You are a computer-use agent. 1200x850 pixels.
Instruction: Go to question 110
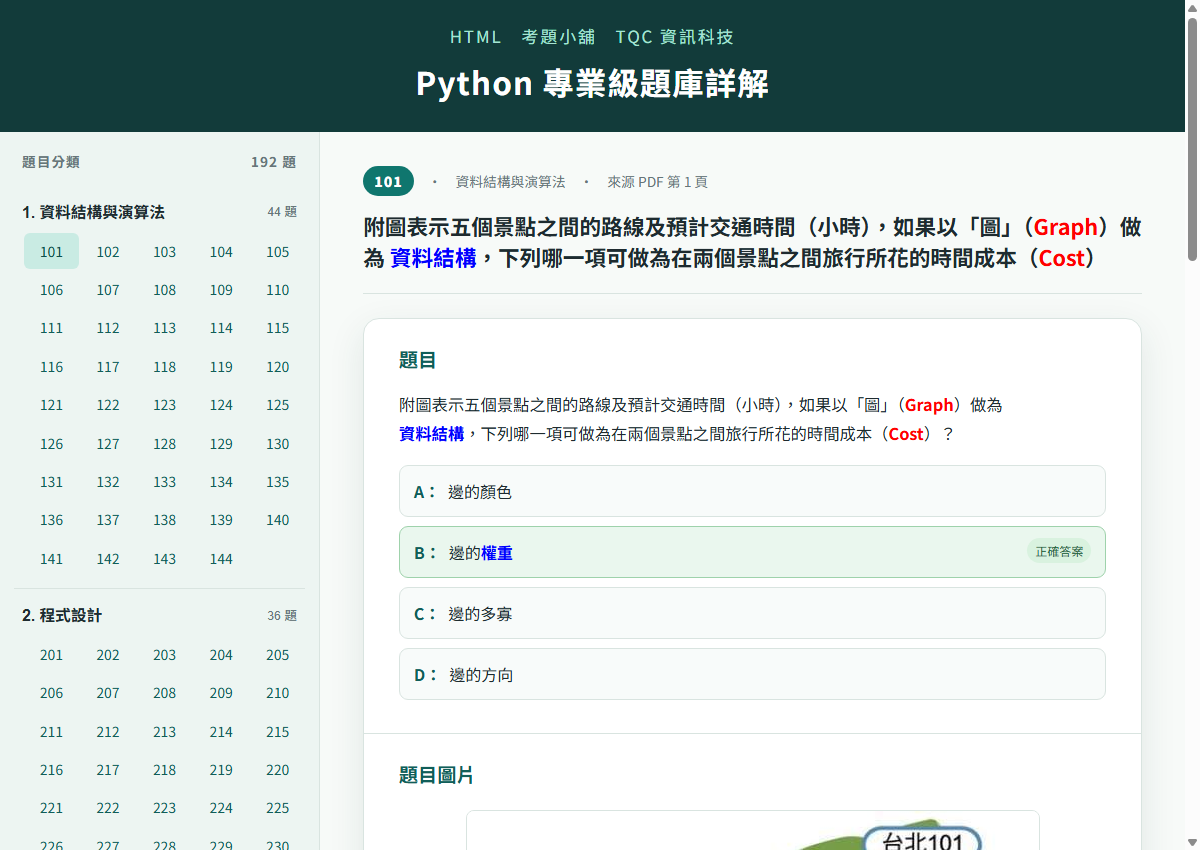[x=278, y=290]
